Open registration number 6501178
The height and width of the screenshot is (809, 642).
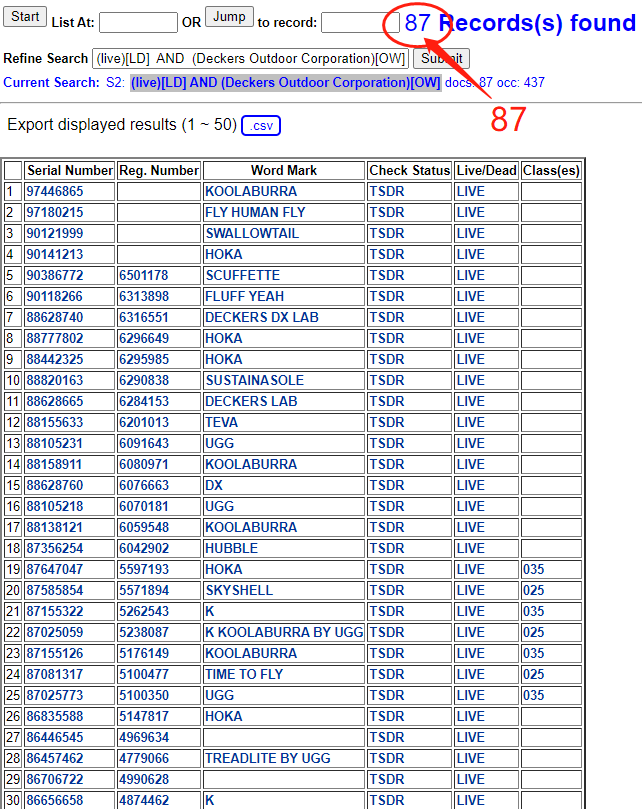tap(143, 276)
